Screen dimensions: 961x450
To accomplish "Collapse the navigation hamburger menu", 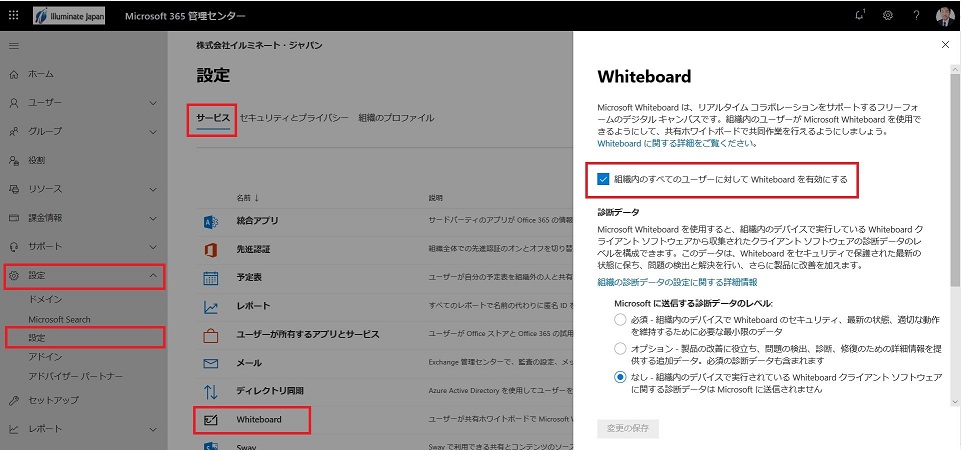I will (13, 46).
